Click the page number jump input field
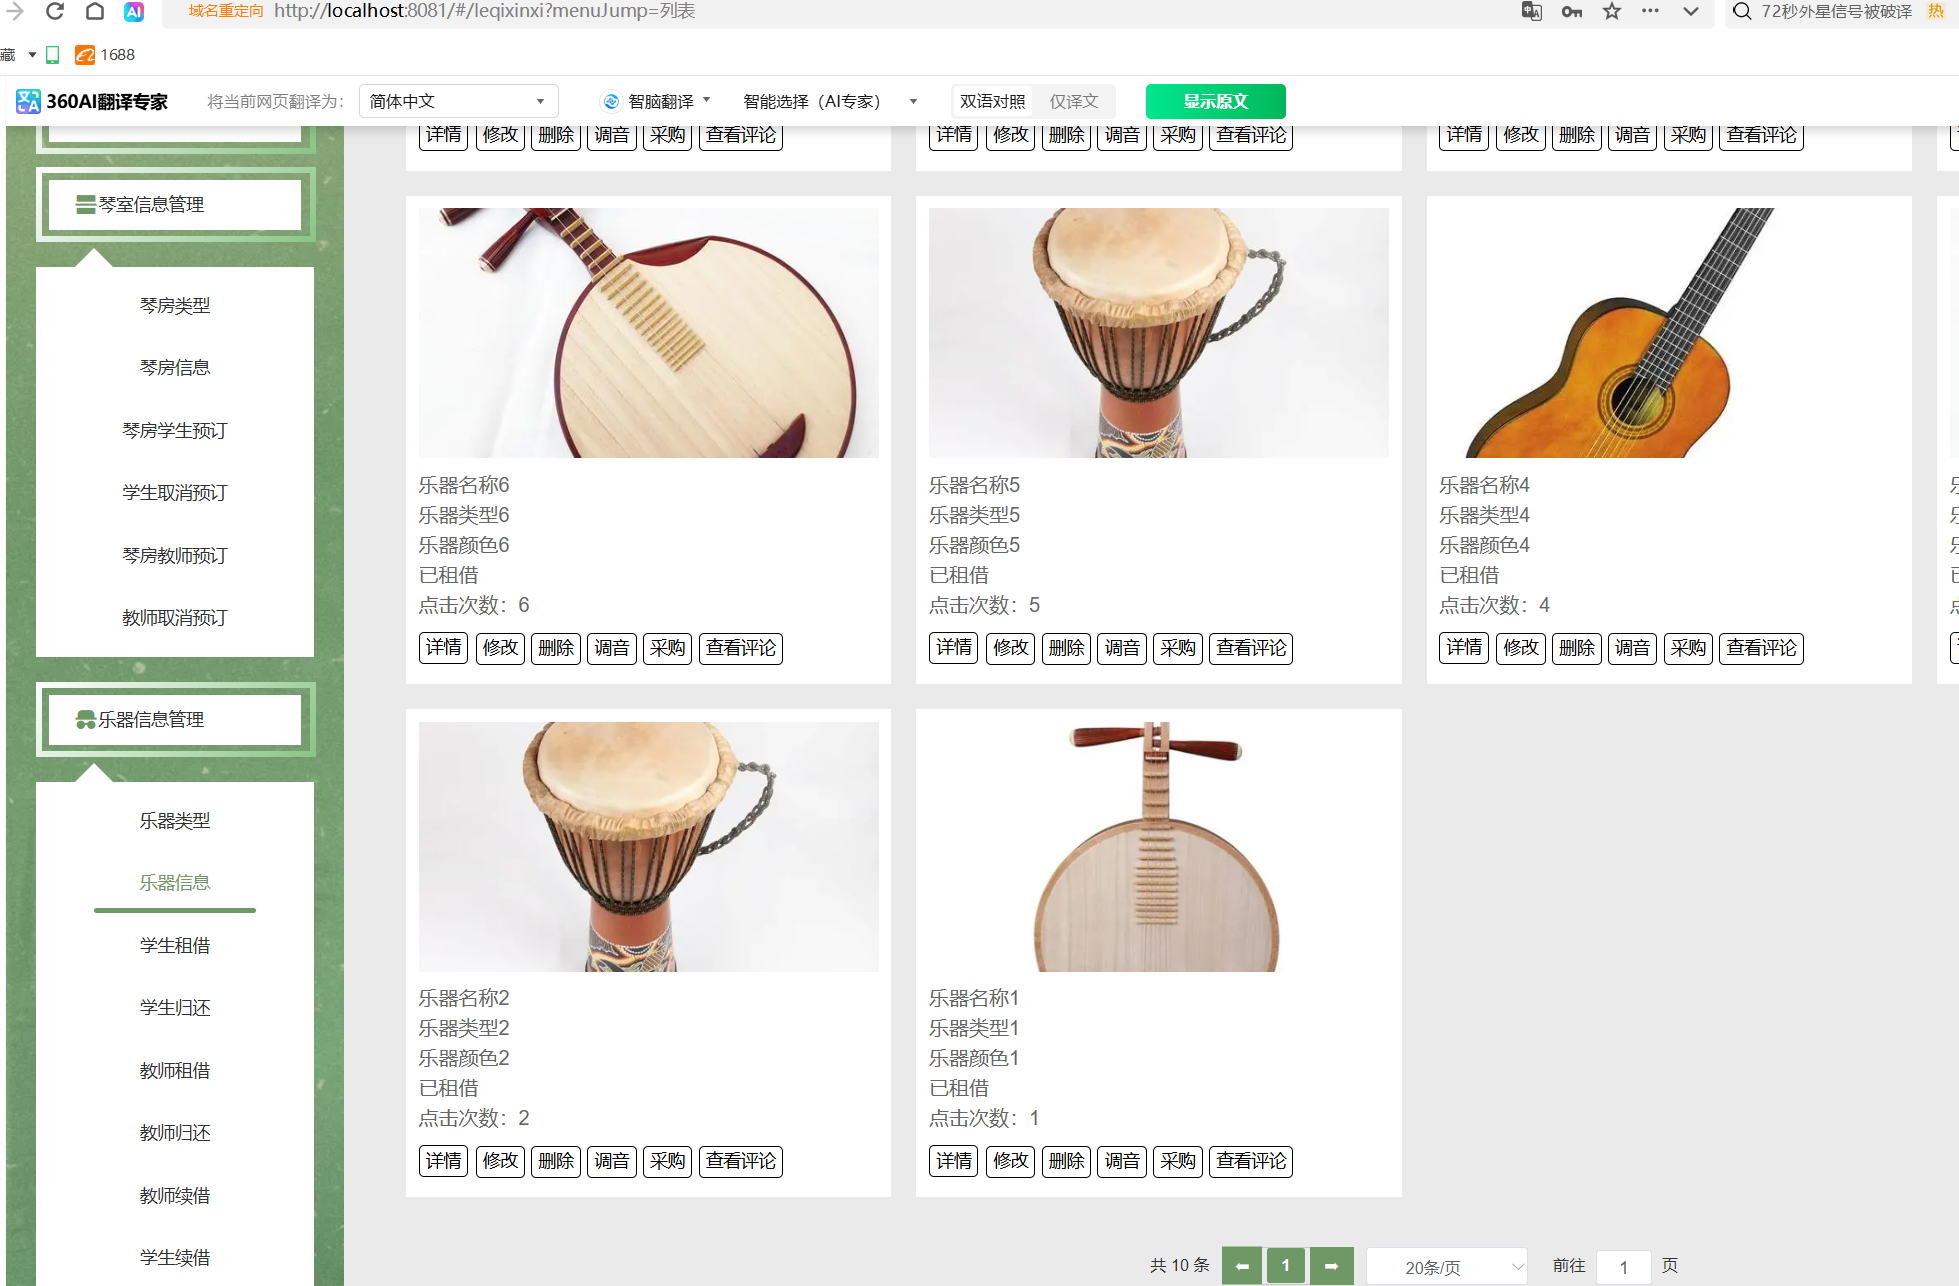 coord(1623,1267)
